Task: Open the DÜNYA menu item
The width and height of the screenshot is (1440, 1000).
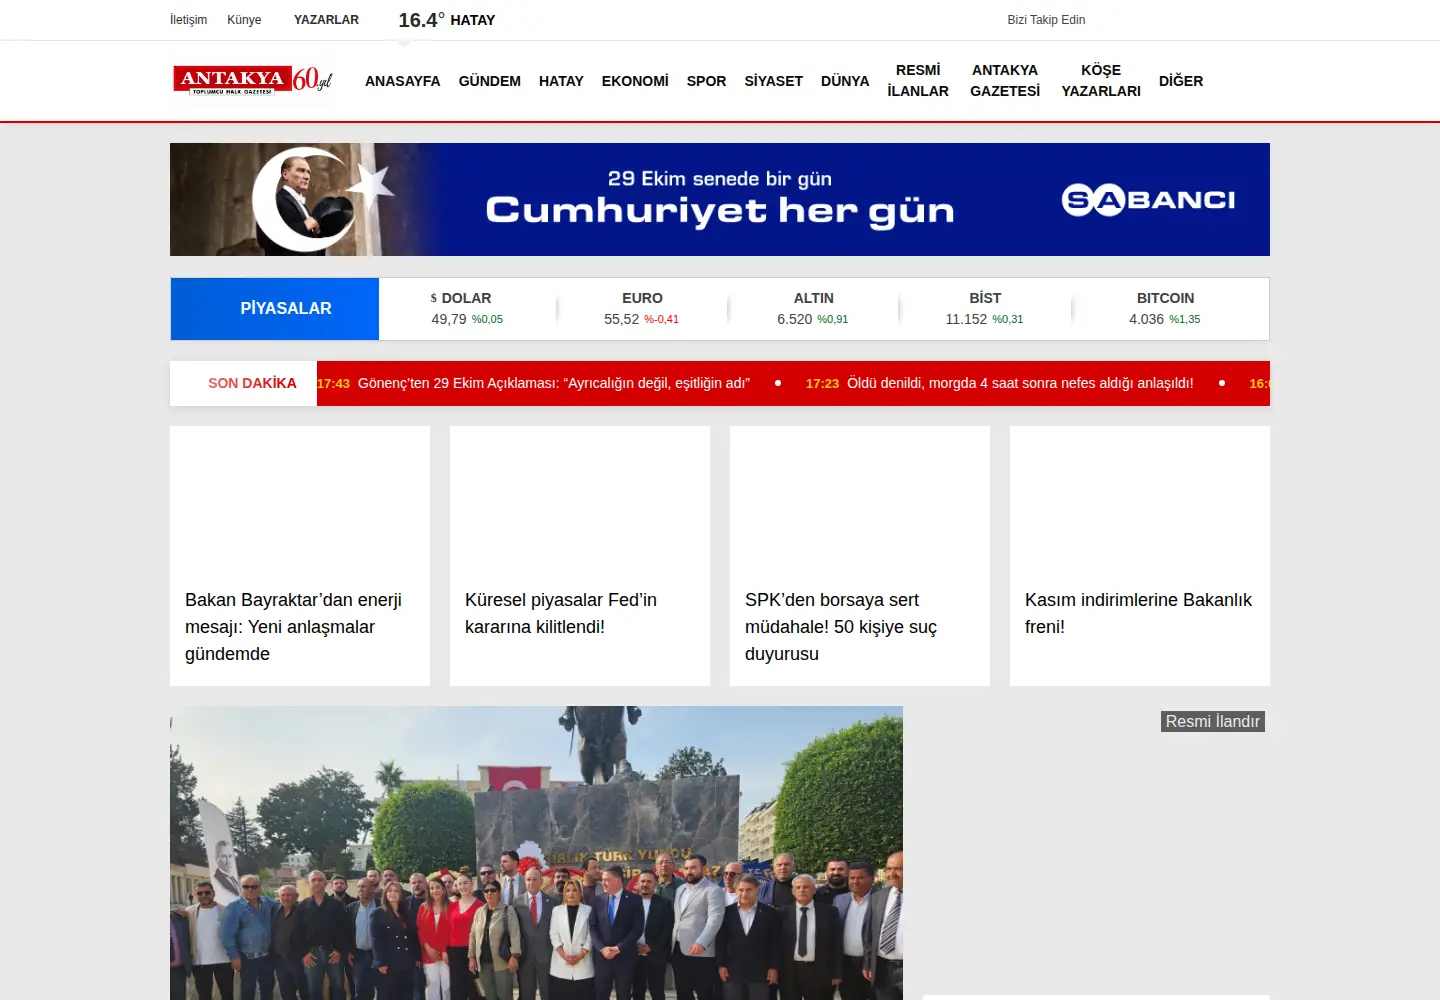Action: tap(845, 81)
